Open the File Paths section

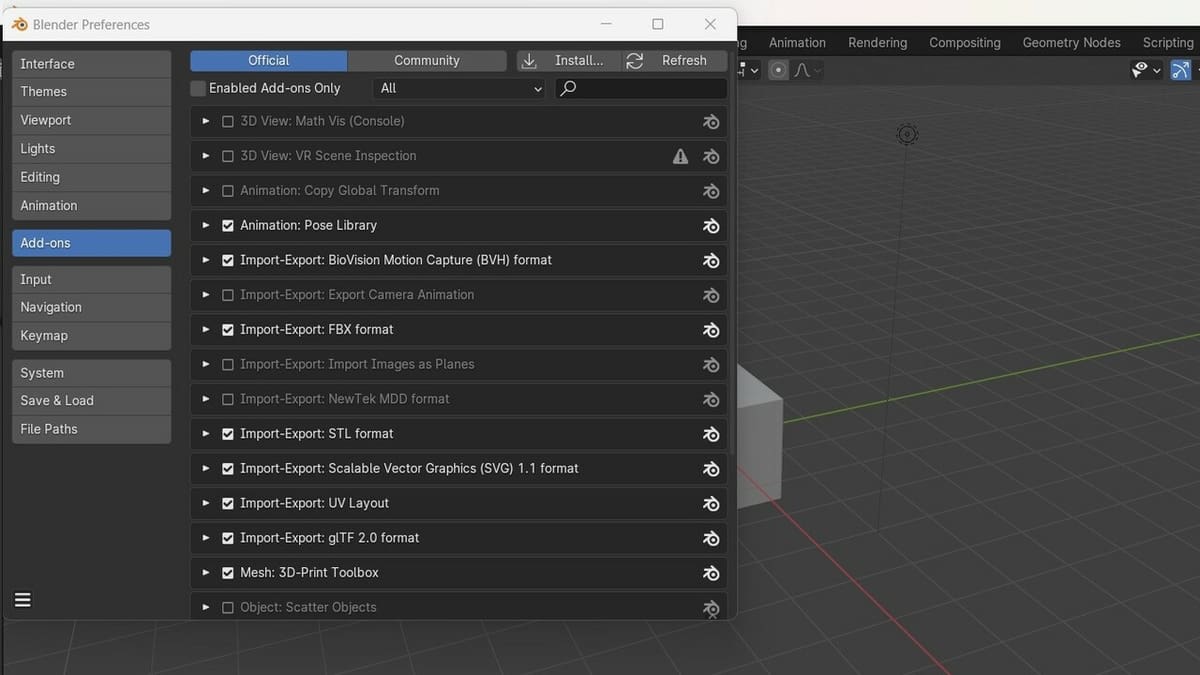pos(92,429)
